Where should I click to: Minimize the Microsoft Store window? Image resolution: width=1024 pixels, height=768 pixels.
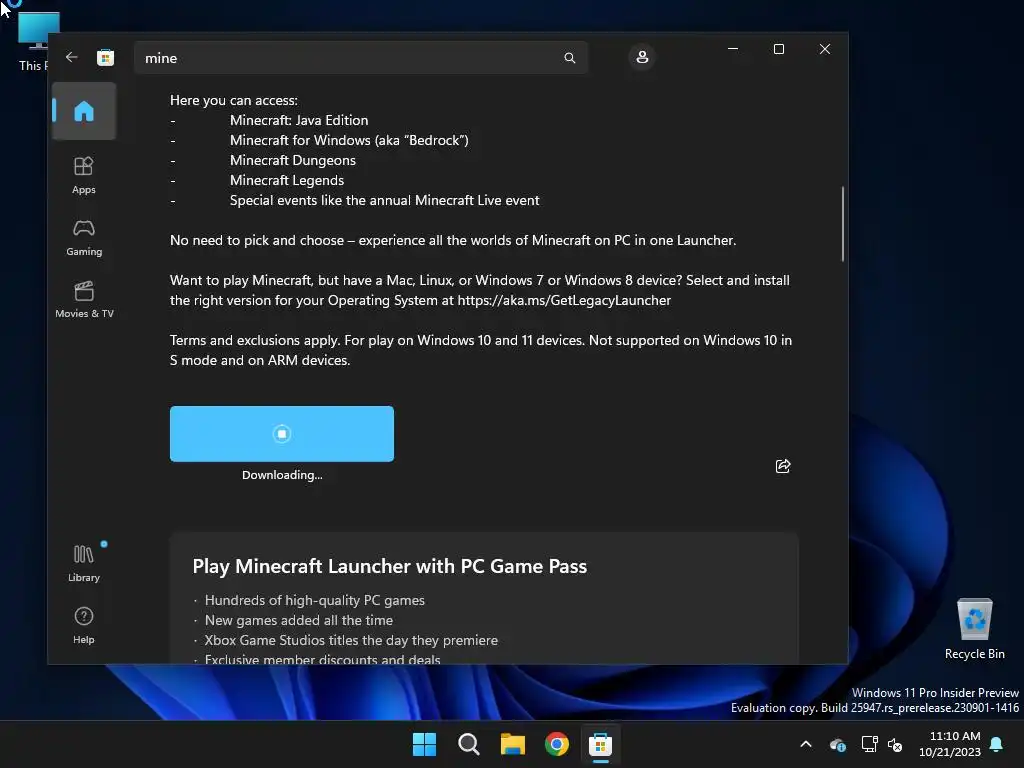pos(733,49)
